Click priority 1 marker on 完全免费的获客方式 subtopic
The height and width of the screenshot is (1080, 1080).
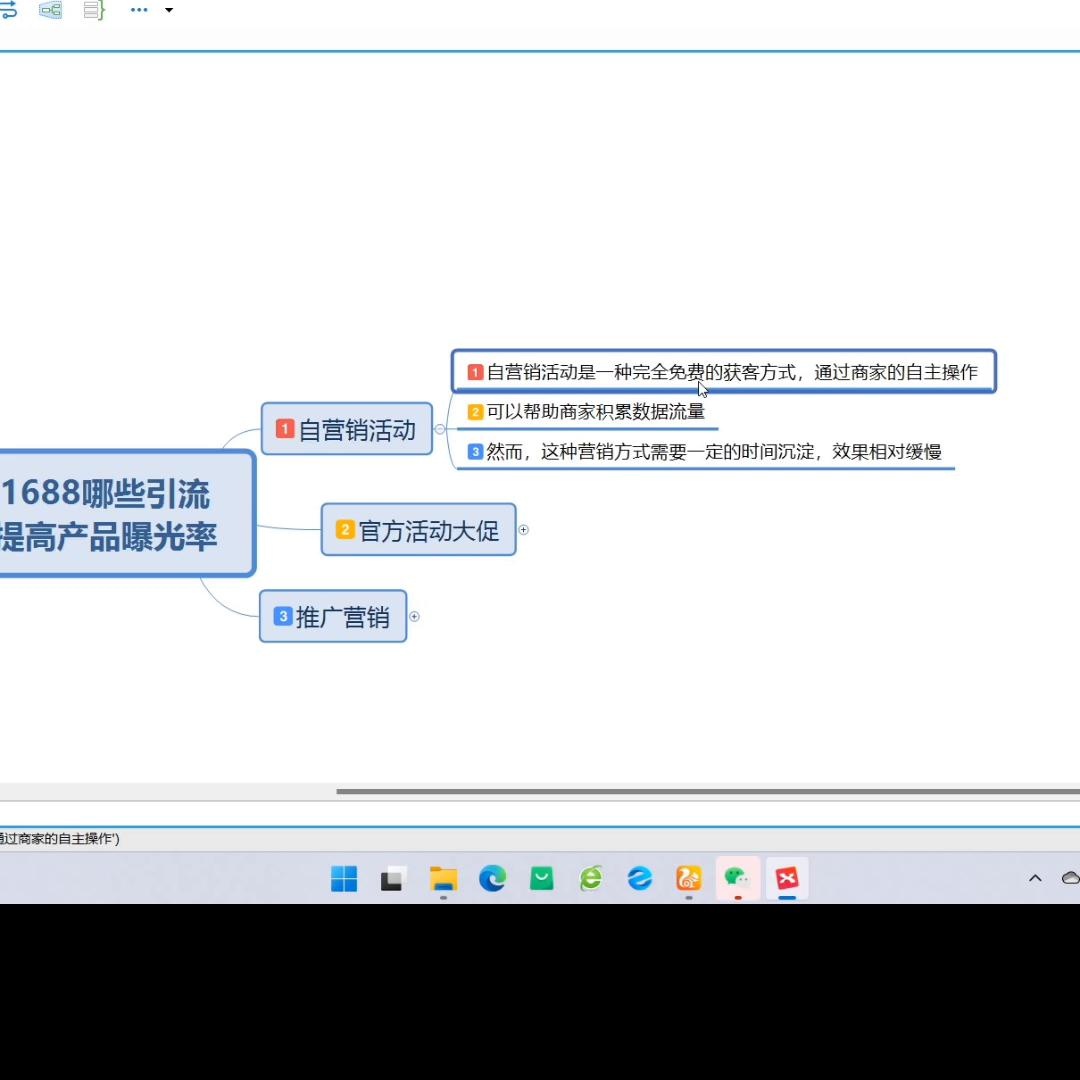point(475,372)
